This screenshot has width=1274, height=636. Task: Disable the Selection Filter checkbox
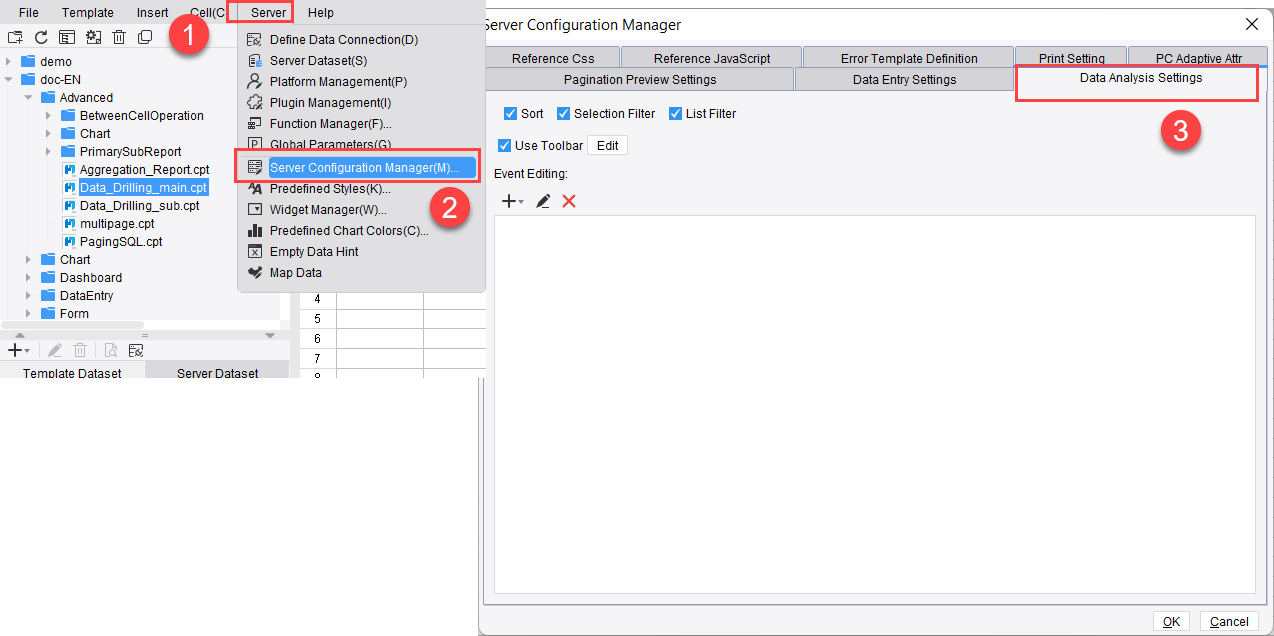pyautogui.click(x=562, y=113)
